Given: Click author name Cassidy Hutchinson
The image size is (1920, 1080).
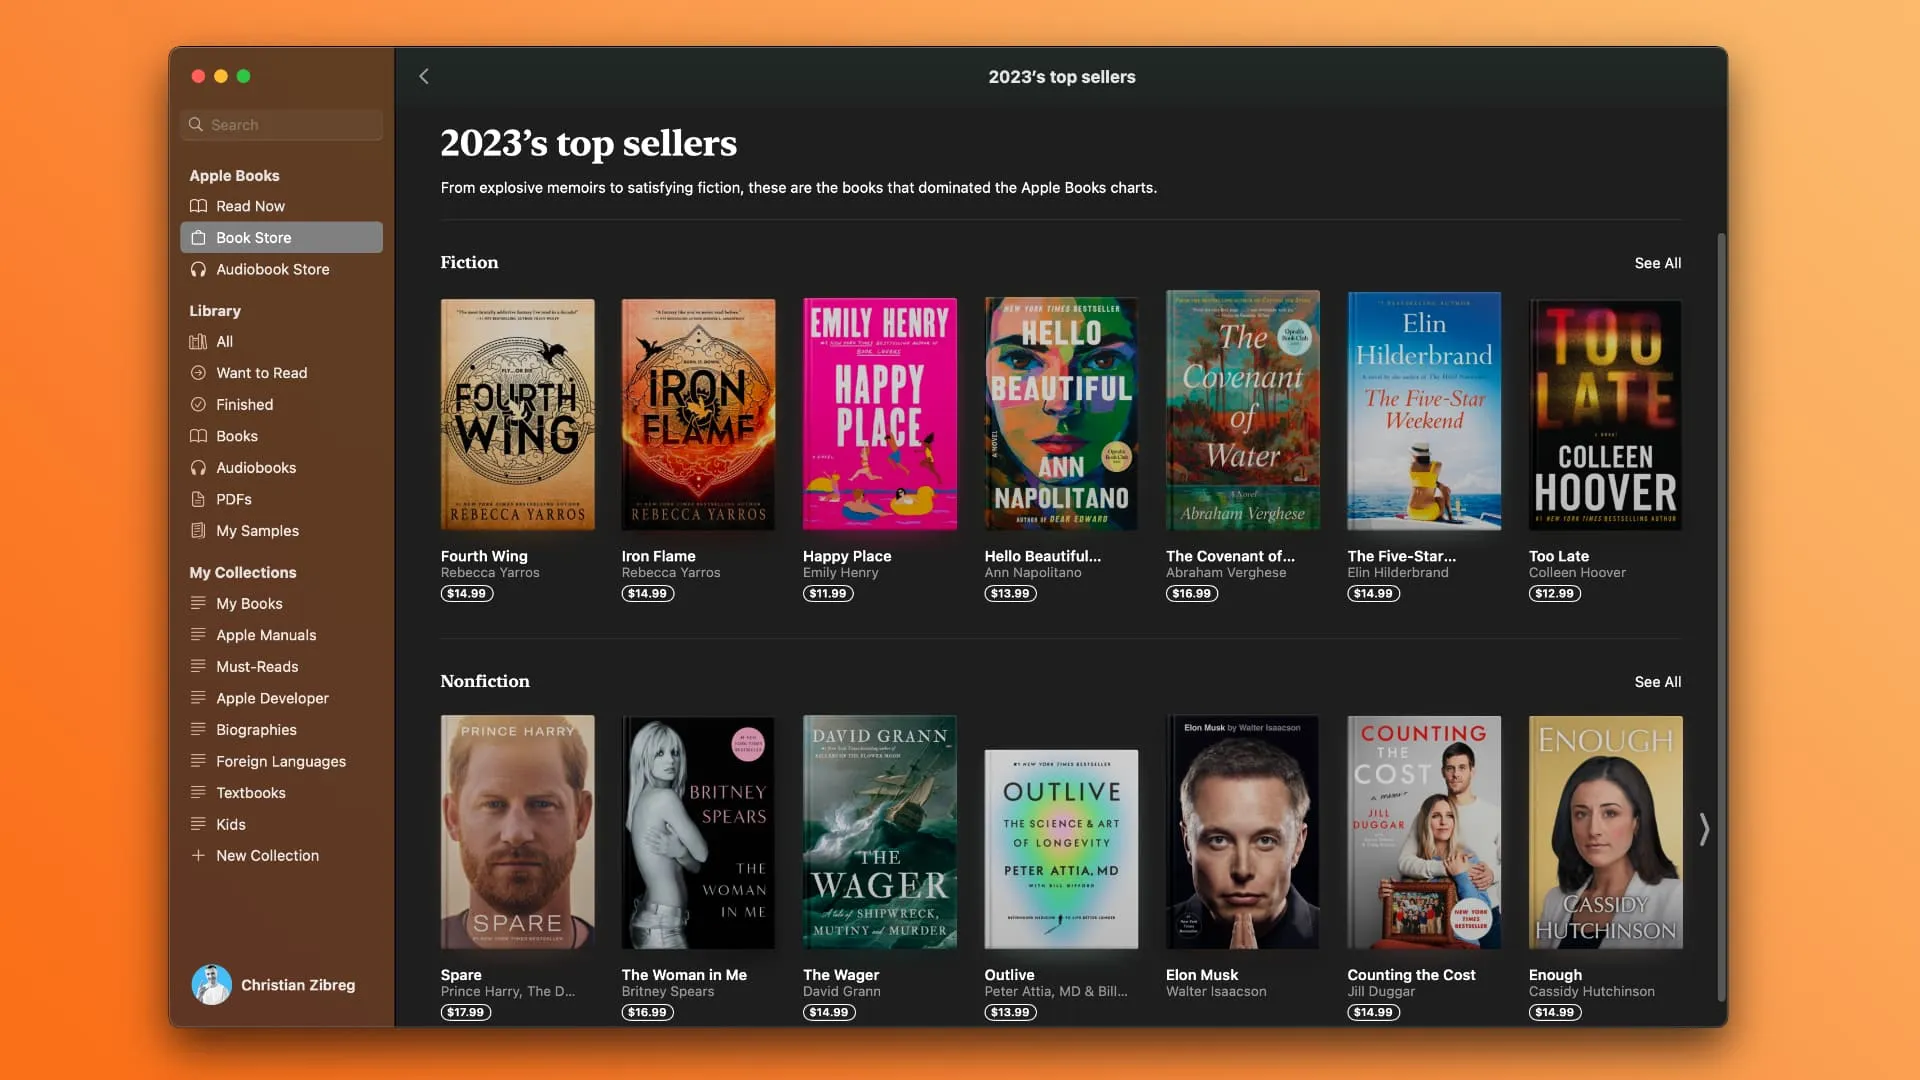Looking at the screenshot, I should point(1591,992).
